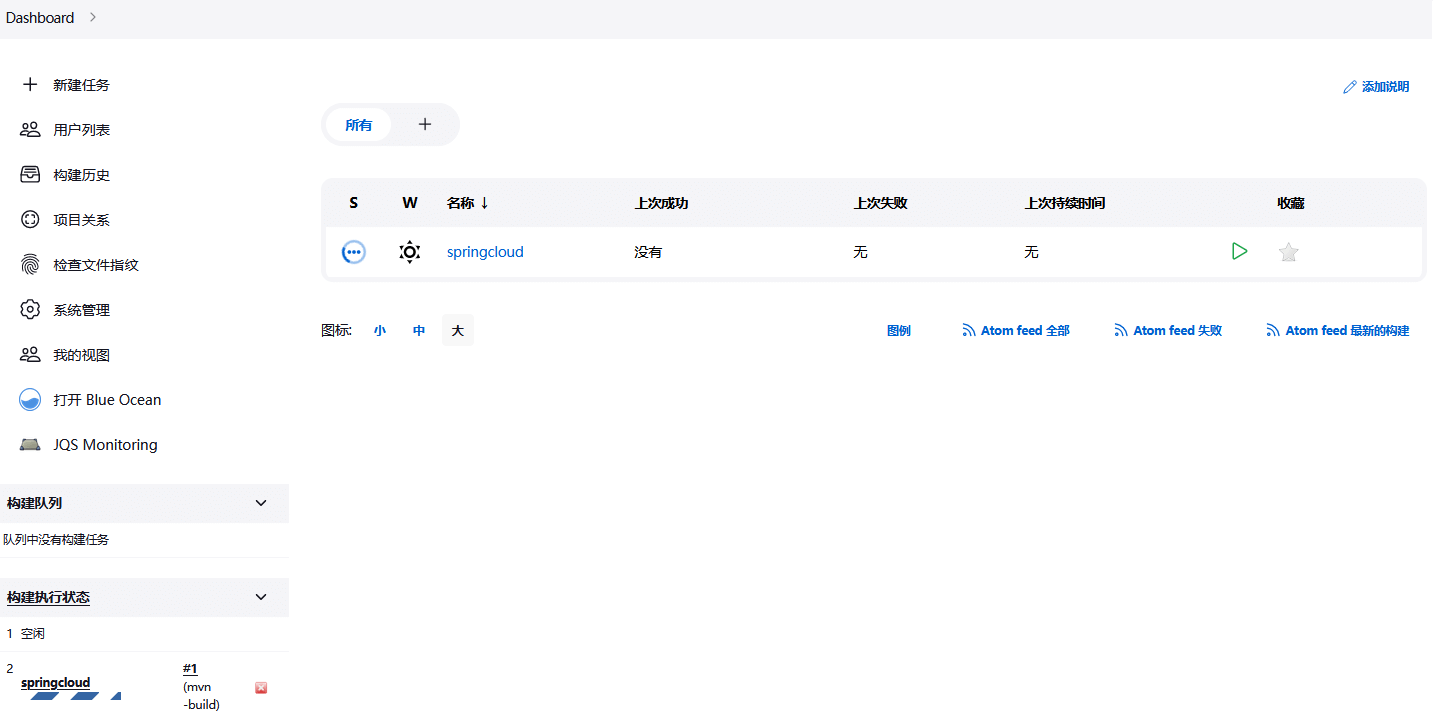Viewport: 1433px width, 719px height.
Task: Click the springcloud build progress bar
Action: (x=70, y=695)
